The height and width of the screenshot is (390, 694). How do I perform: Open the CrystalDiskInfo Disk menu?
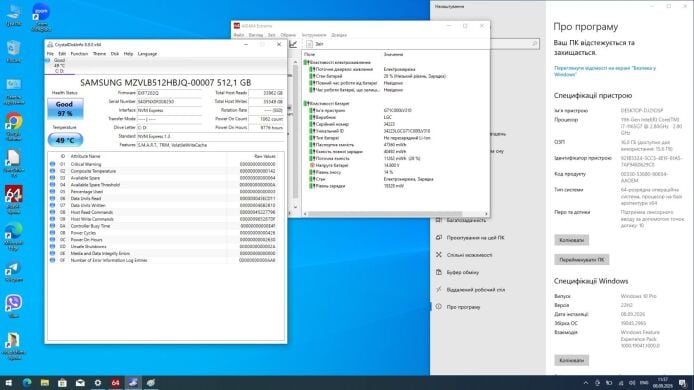pyautogui.click(x=115, y=54)
